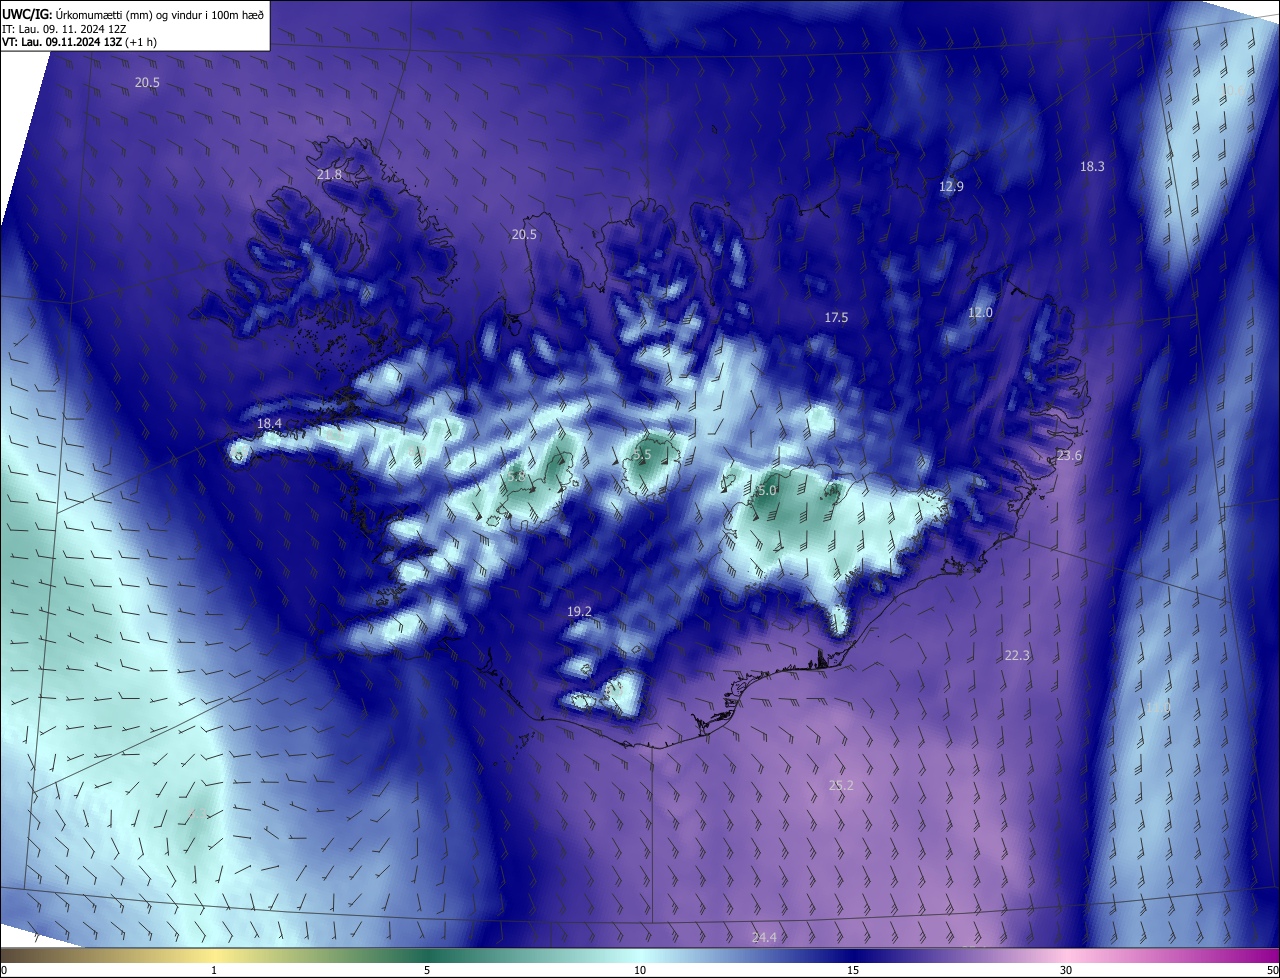
Task: Click the 21.8 value over the Westfjords
Action: point(329,175)
